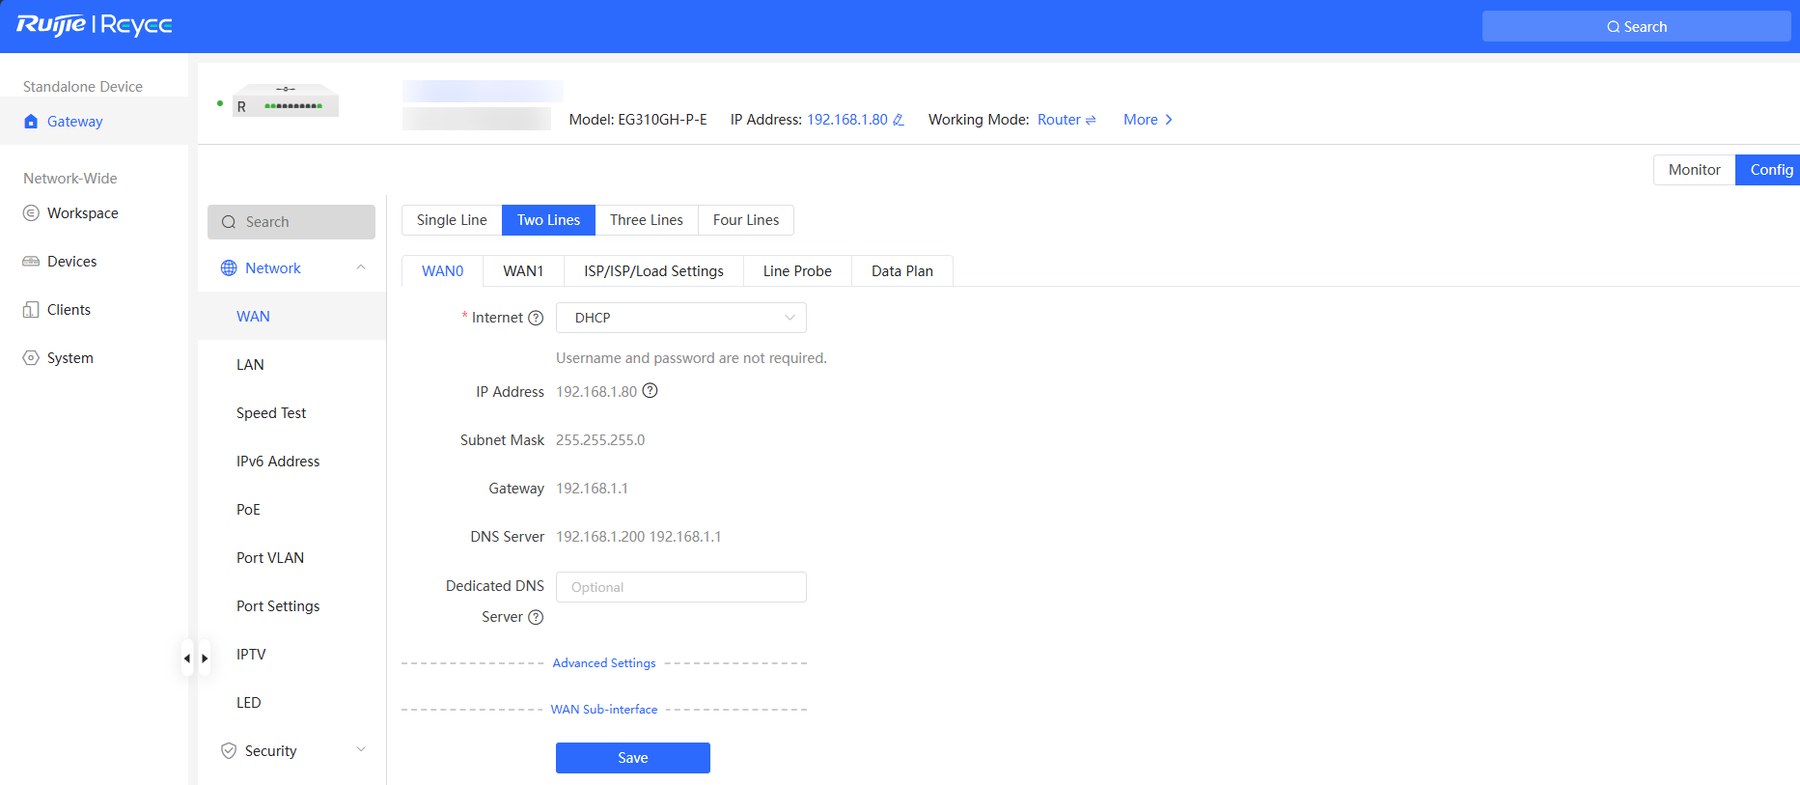The width and height of the screenshot is (1800, 785).
Task: Click the expand-right sidebar arrow
Action: [x=205, y=658]
